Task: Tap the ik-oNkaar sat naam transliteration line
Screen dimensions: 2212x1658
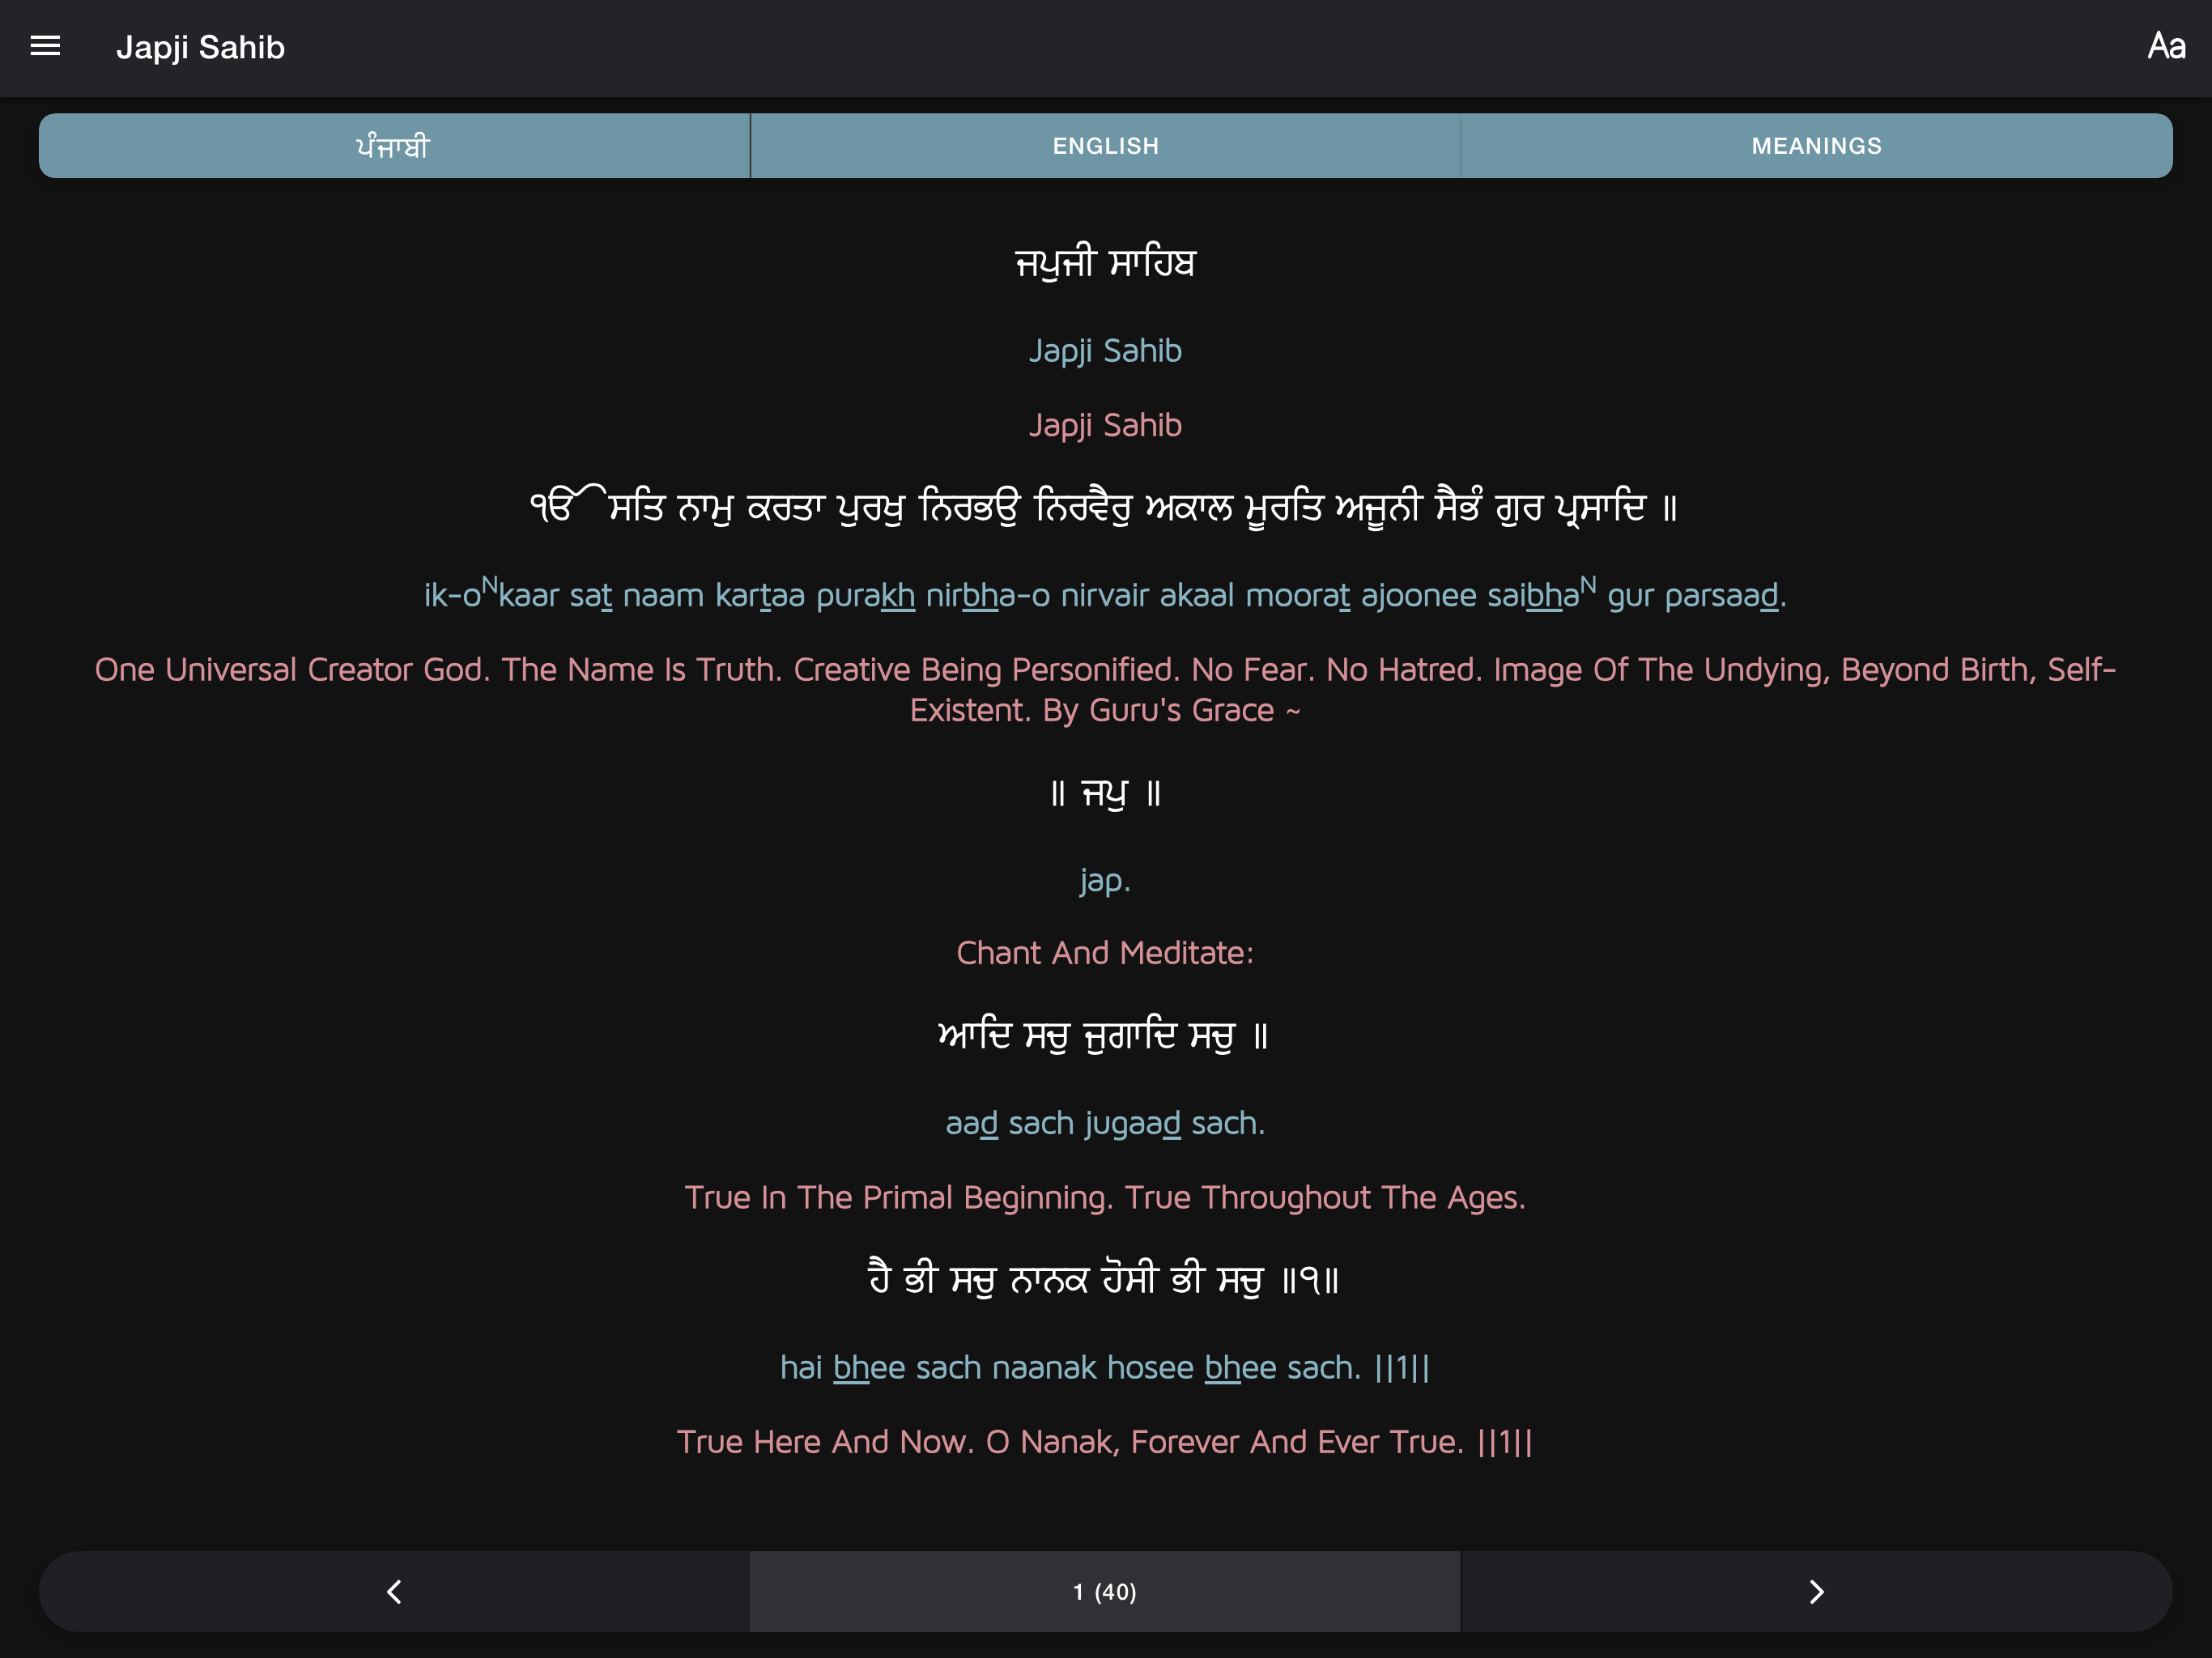Action: (x=1105, y=594)
